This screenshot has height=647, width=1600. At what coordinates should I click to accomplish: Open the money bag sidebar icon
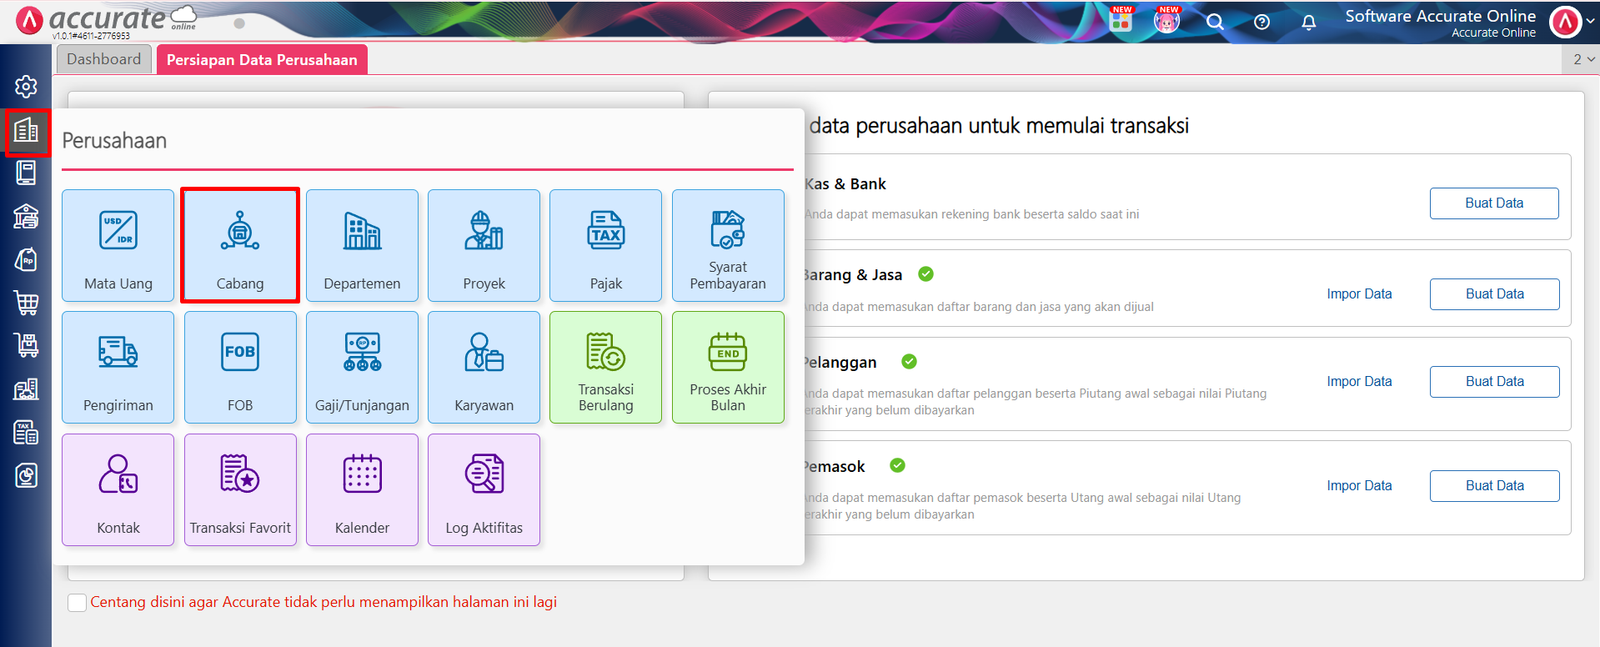coord(26,259)
